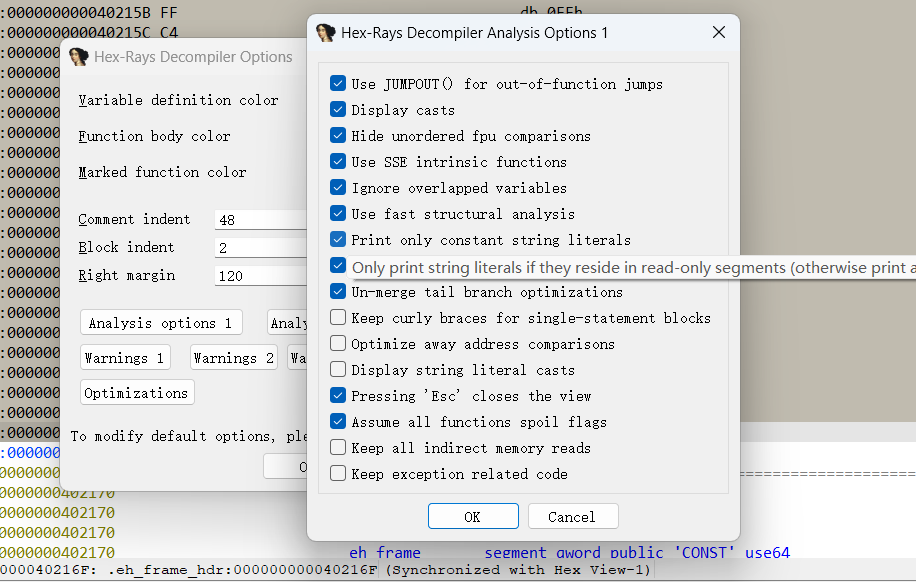Select the Function body color label
This screenshot has width=916, height=582.
[154, 136]
